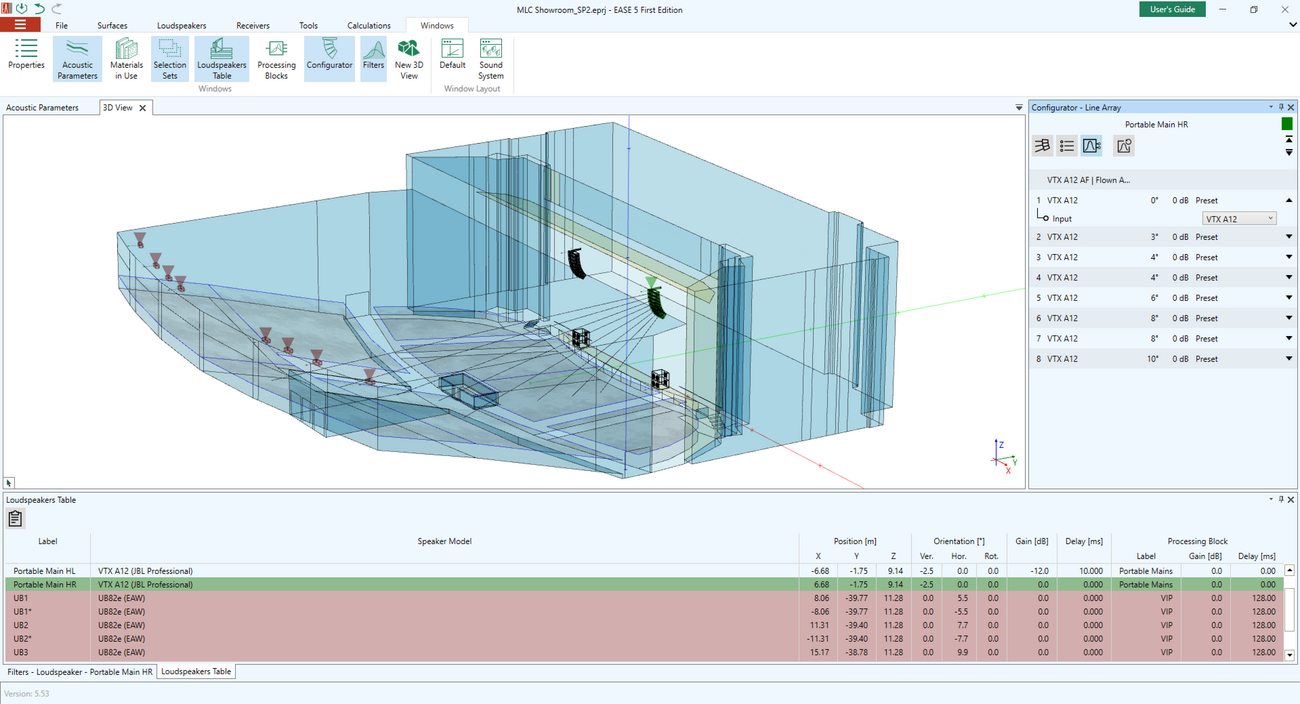Click the green color swatch in Configurator
Image resolution: width=1300 pixels, height=704 pixels.
click(x=1287, y=124)
